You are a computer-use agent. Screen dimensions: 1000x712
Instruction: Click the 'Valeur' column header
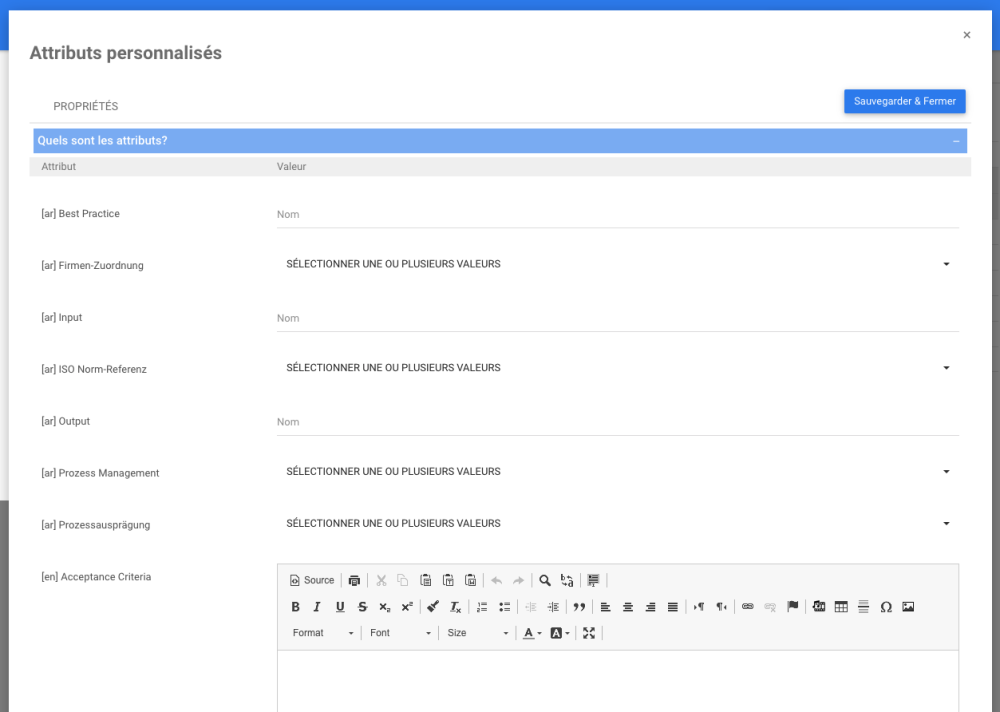point(291,167)
